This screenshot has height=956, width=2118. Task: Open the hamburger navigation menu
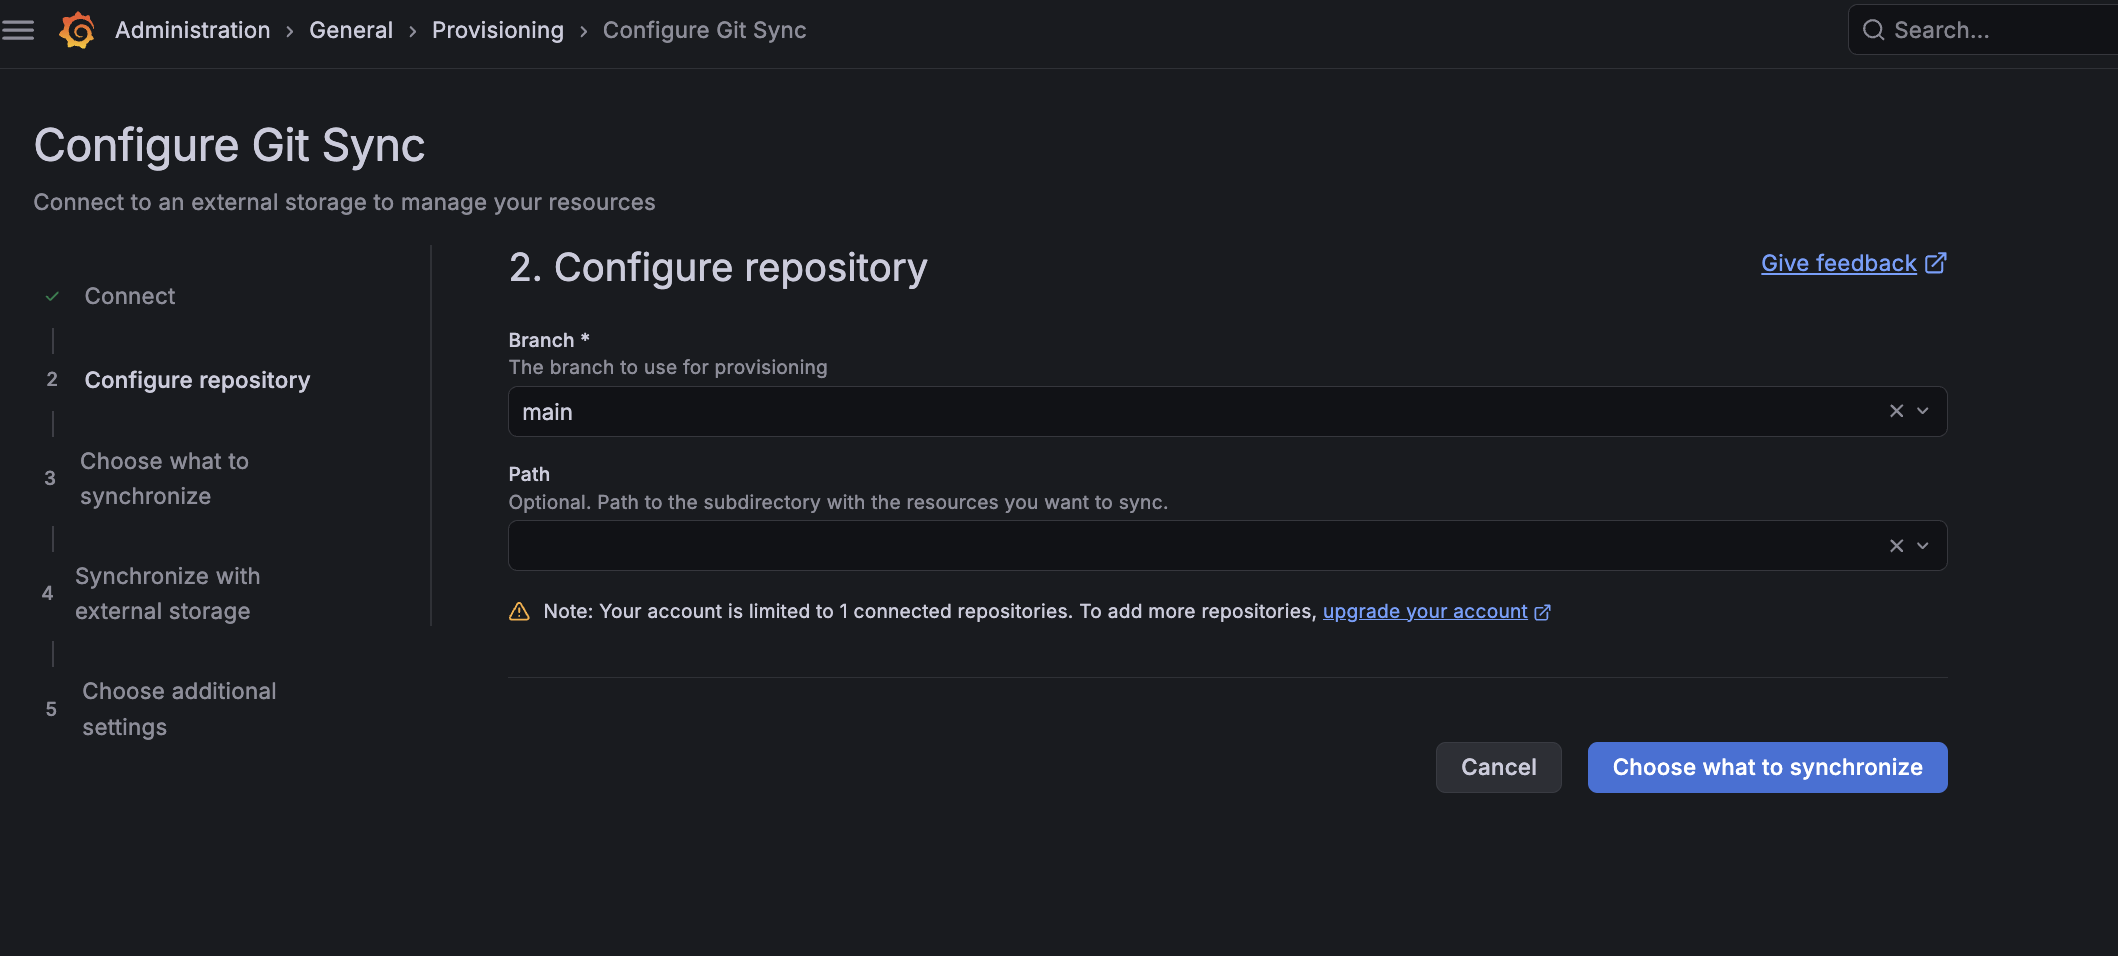(18, 30)
